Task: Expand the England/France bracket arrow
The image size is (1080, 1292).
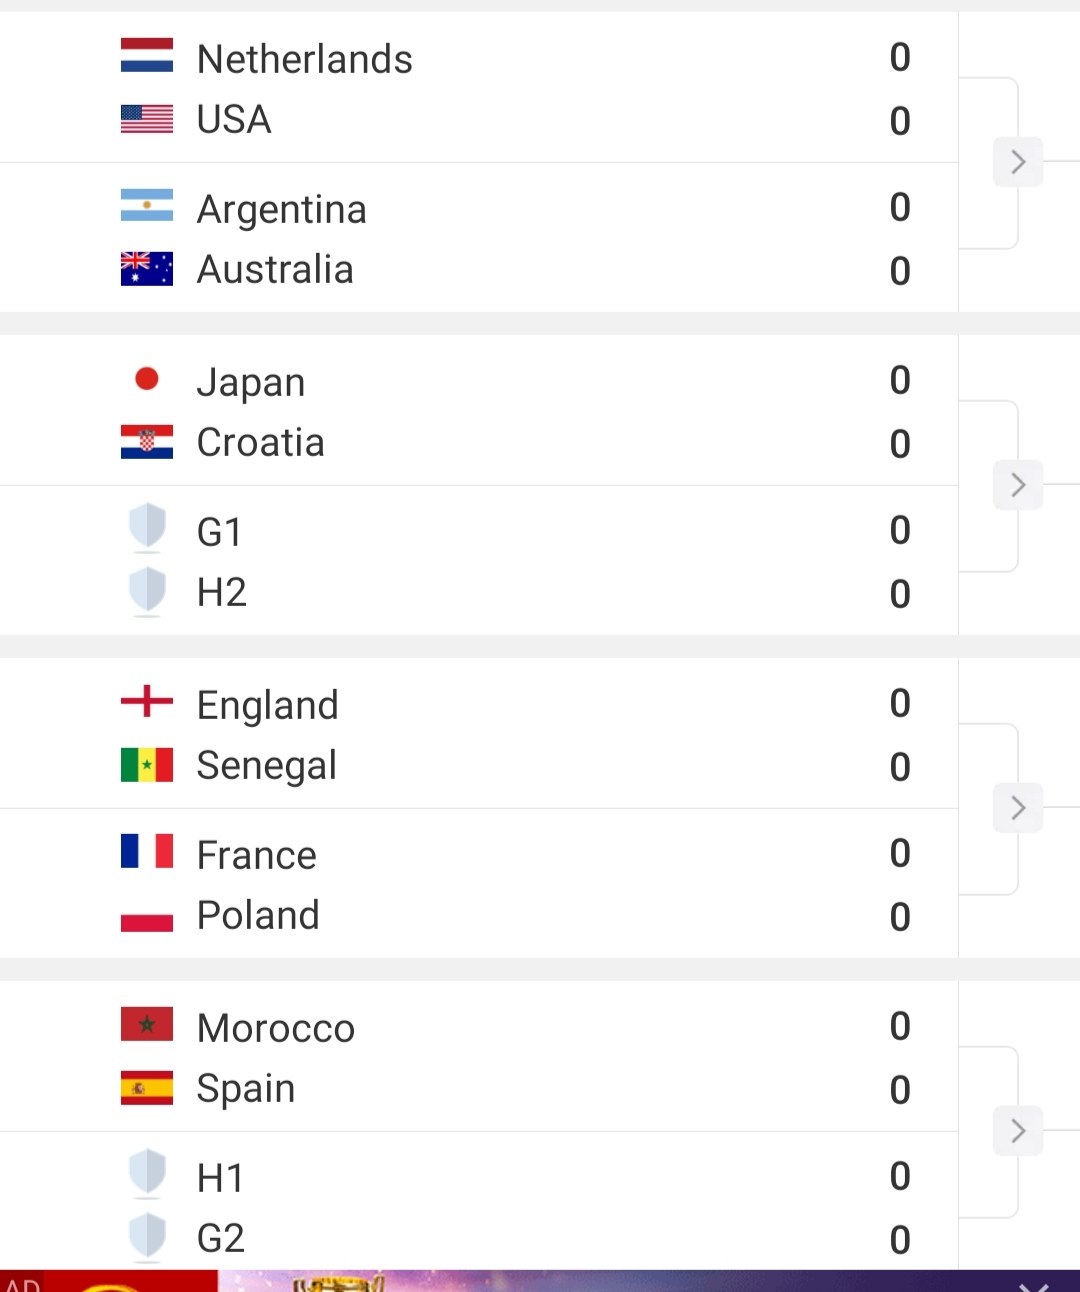Action: click(1018, 808)
